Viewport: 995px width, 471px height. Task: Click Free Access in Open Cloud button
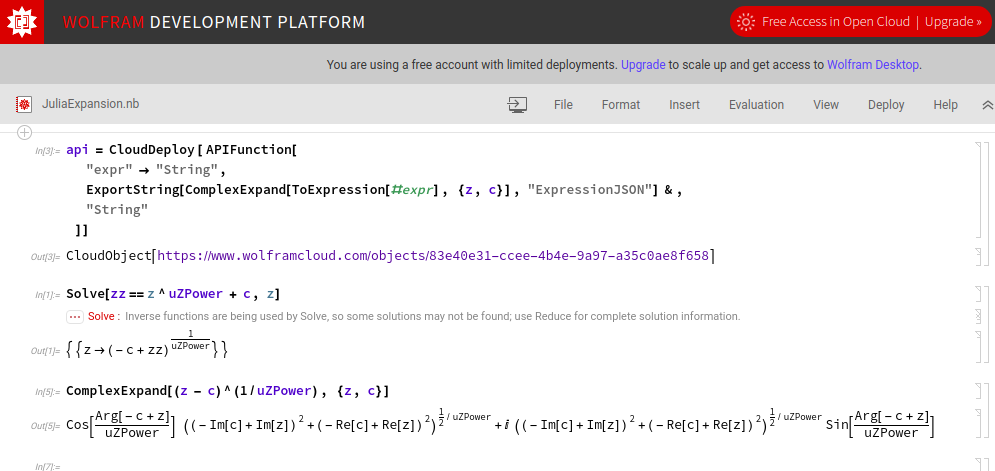[x=835, y=22]
